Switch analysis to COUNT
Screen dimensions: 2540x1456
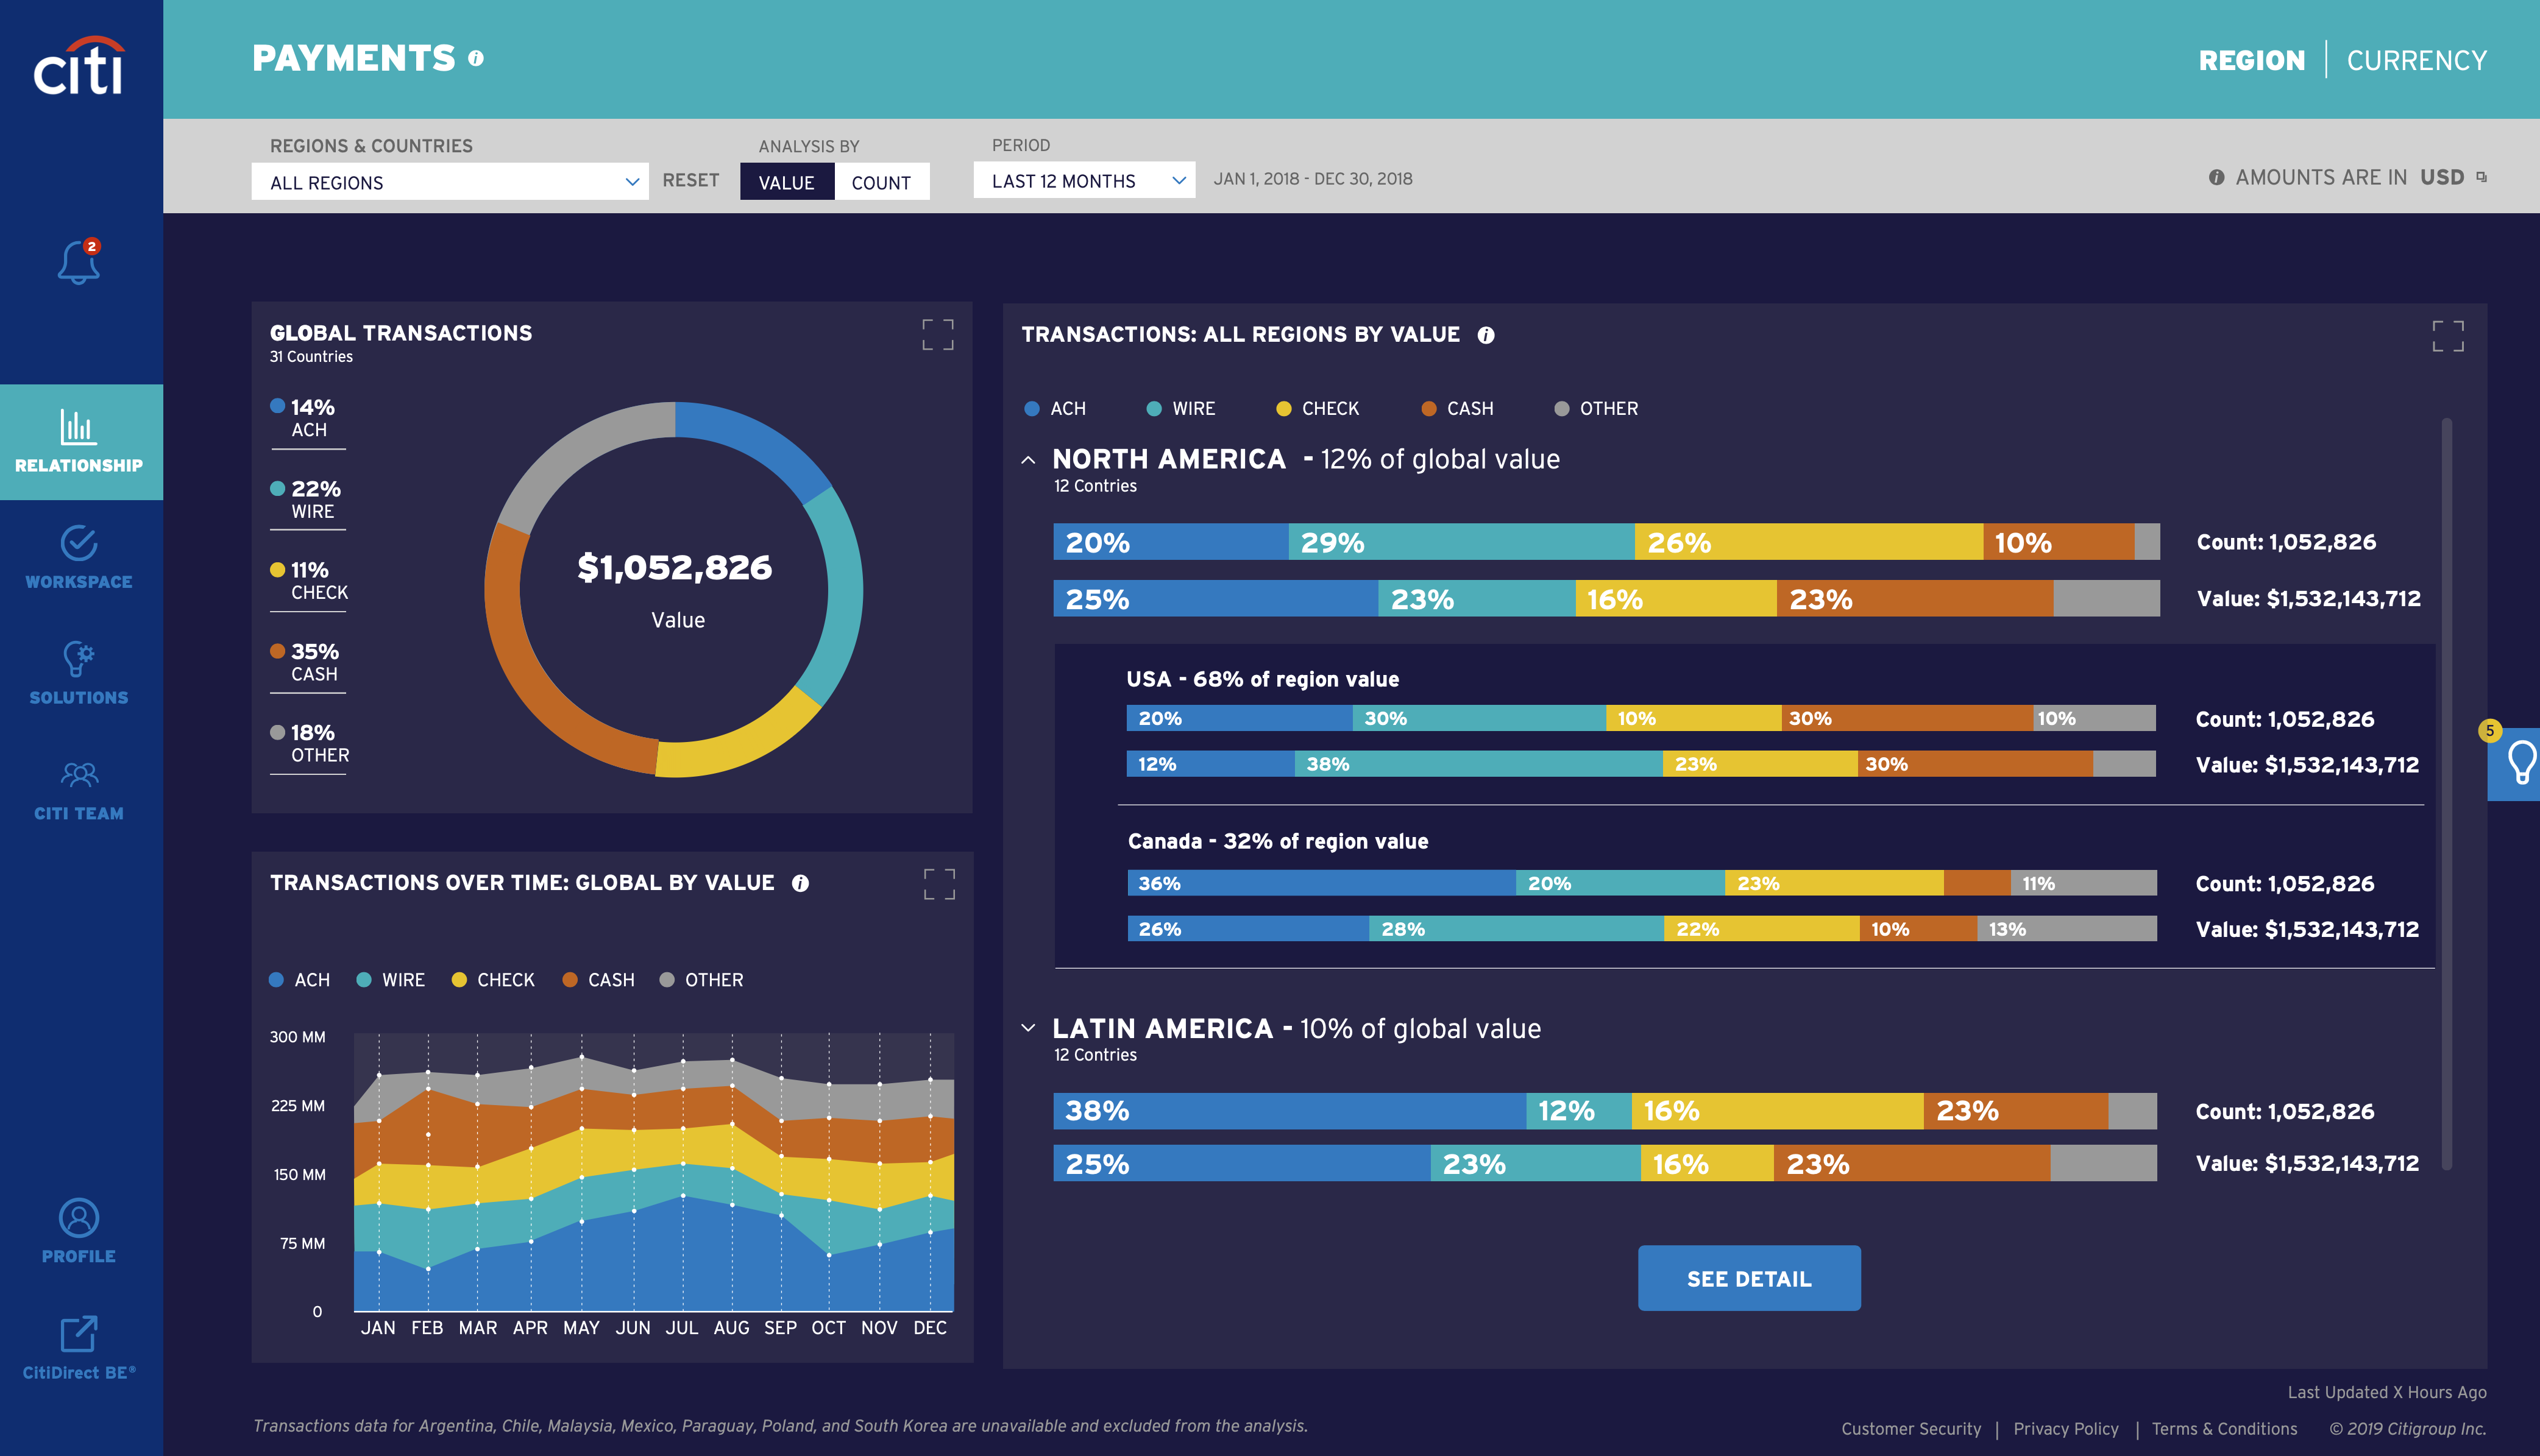(x=881, y=182)
